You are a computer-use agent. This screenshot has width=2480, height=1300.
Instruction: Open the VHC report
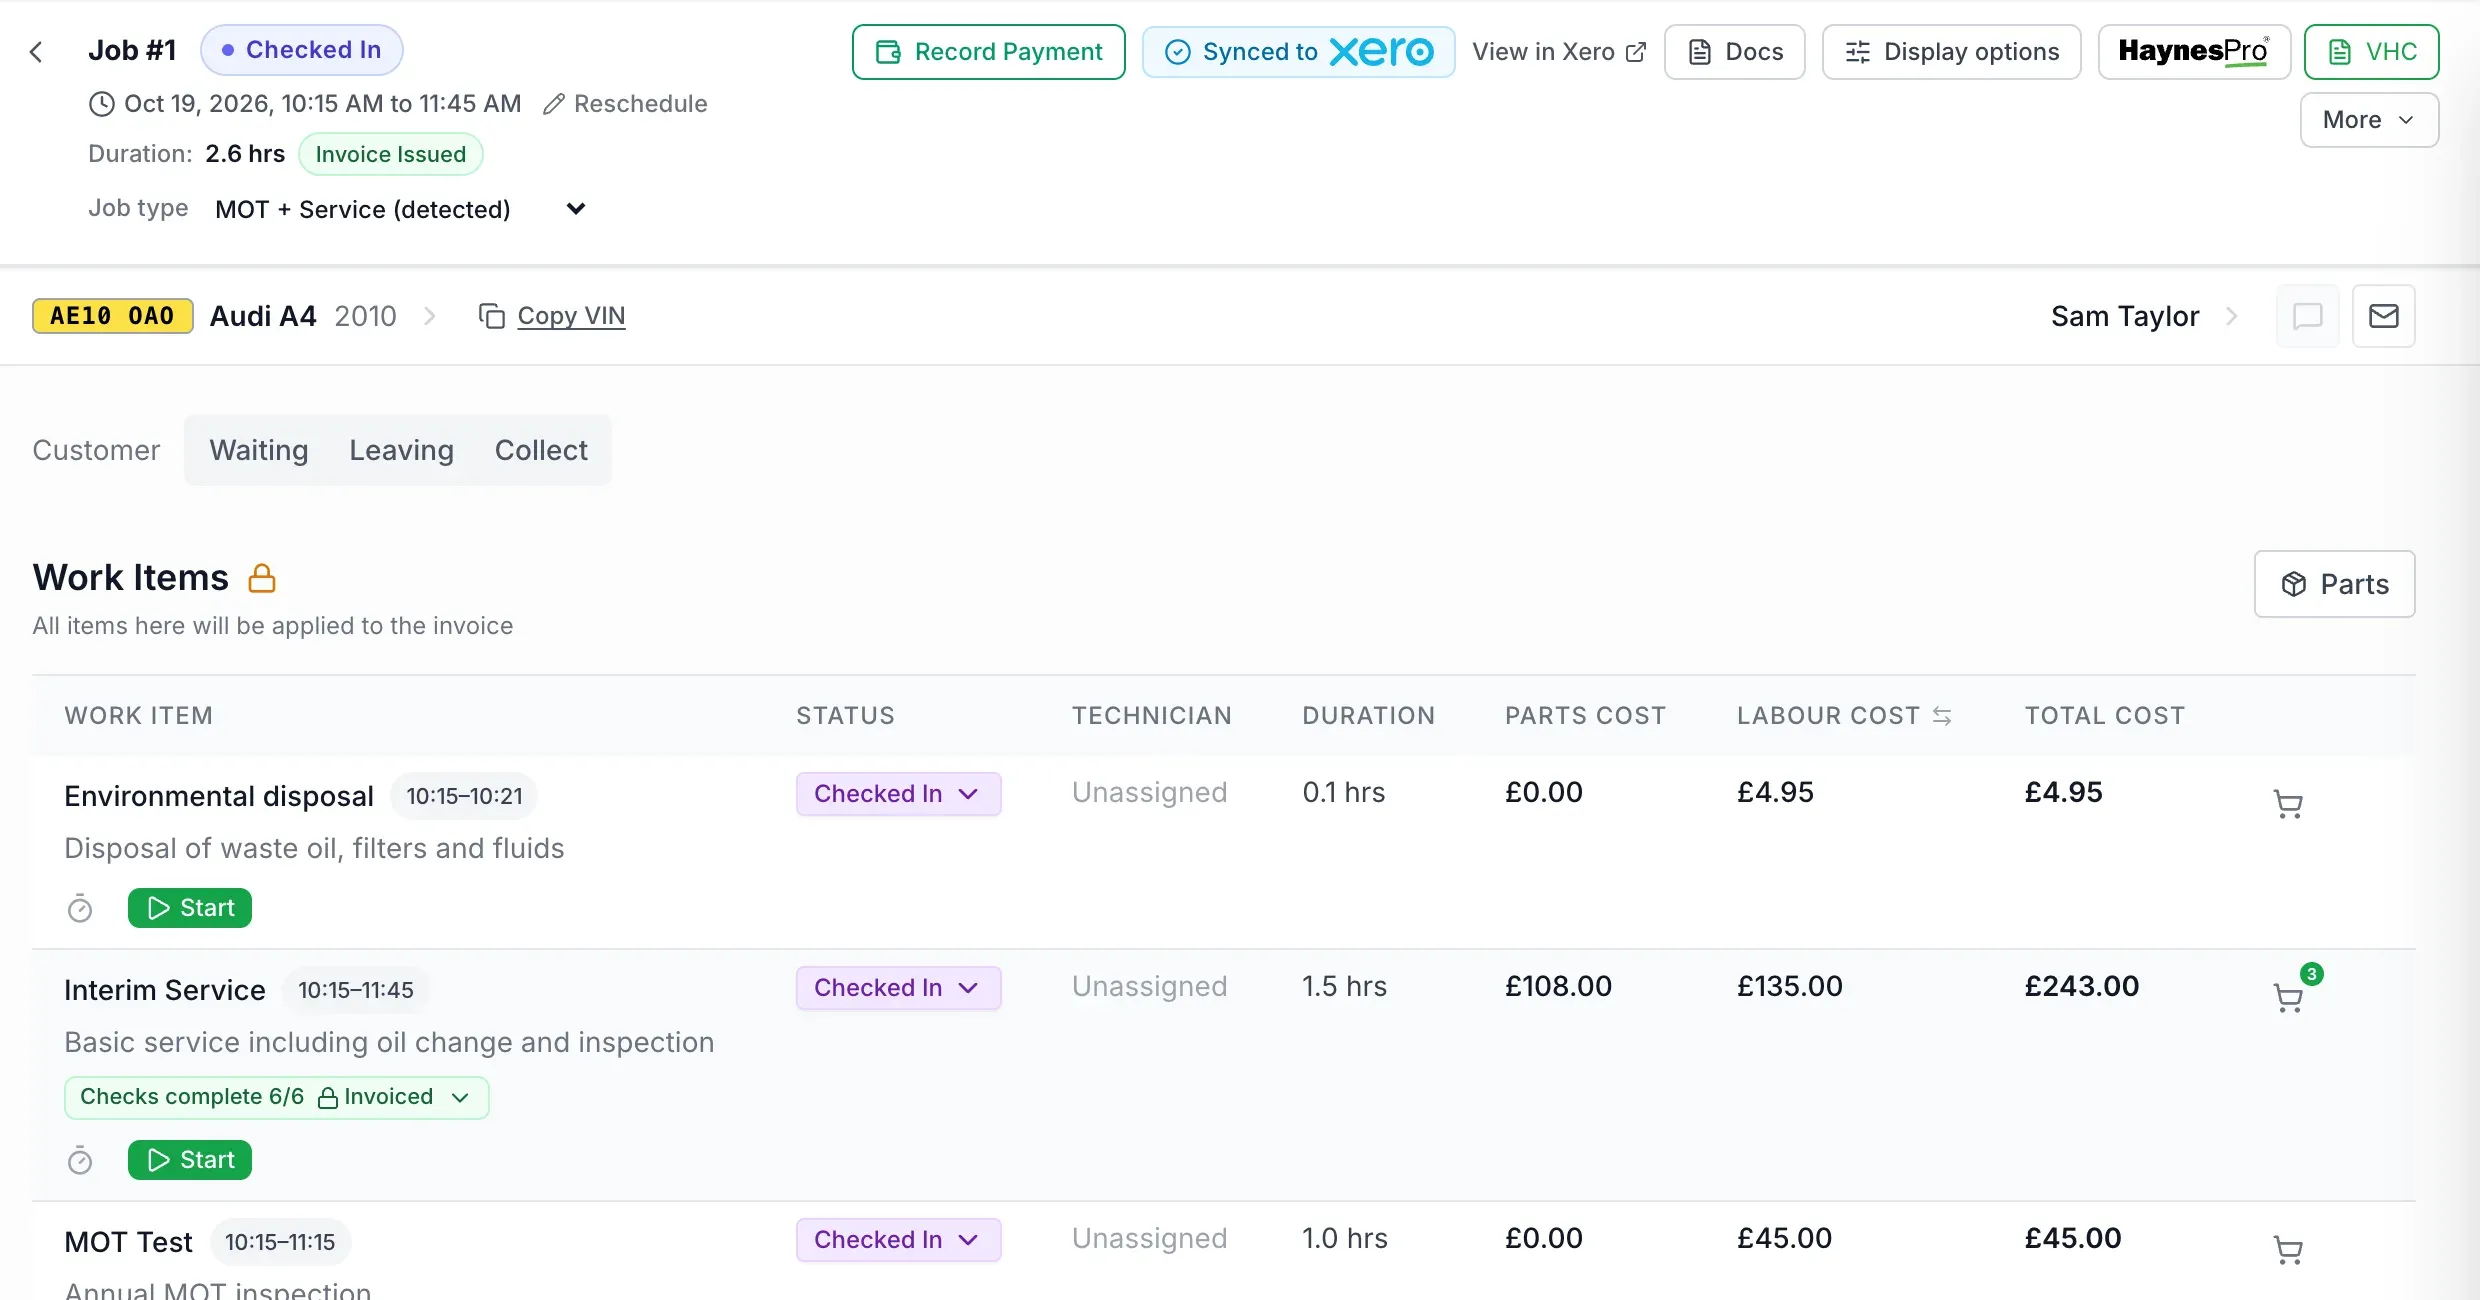pyautogui.click(x=2371, y=52)
